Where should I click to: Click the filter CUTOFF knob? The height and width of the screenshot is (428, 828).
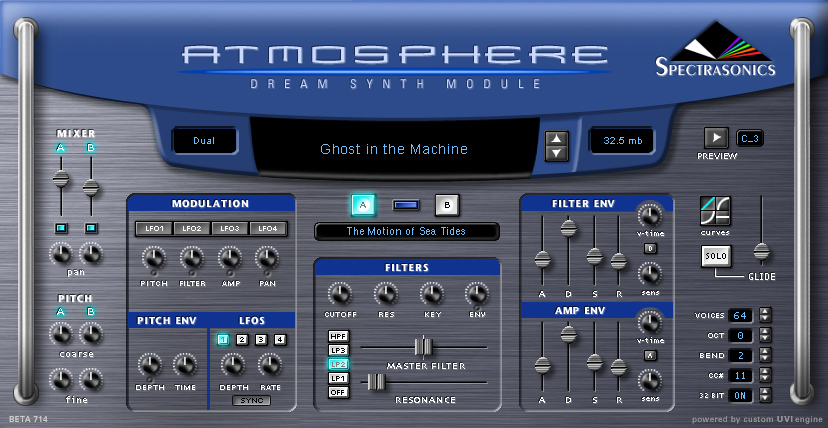click(340, 293)
